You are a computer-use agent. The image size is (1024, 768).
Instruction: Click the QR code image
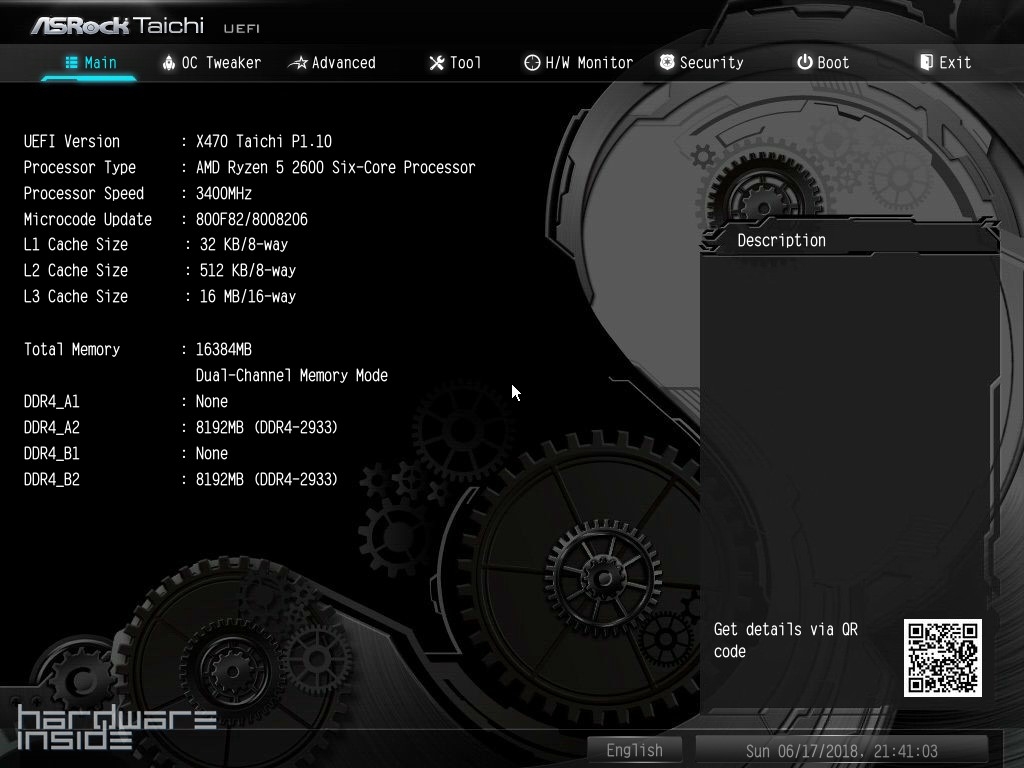942,657
